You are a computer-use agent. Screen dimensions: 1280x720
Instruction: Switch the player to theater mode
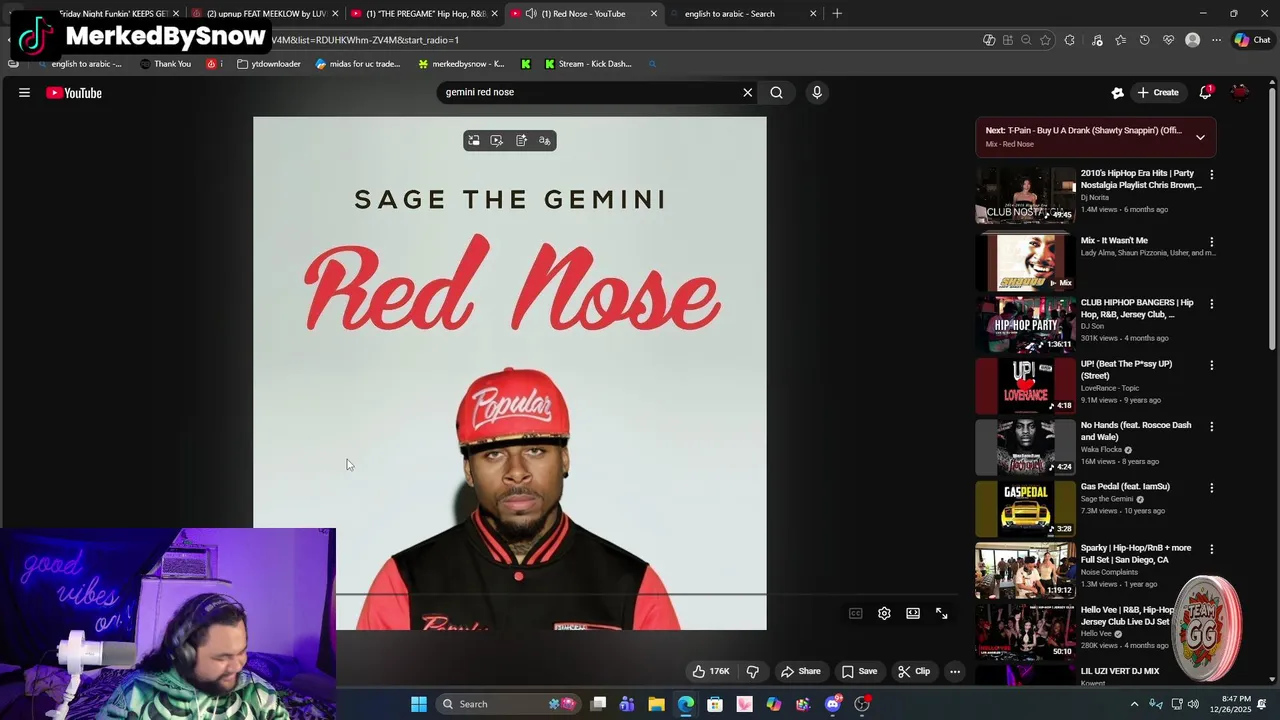coord(913,613)
